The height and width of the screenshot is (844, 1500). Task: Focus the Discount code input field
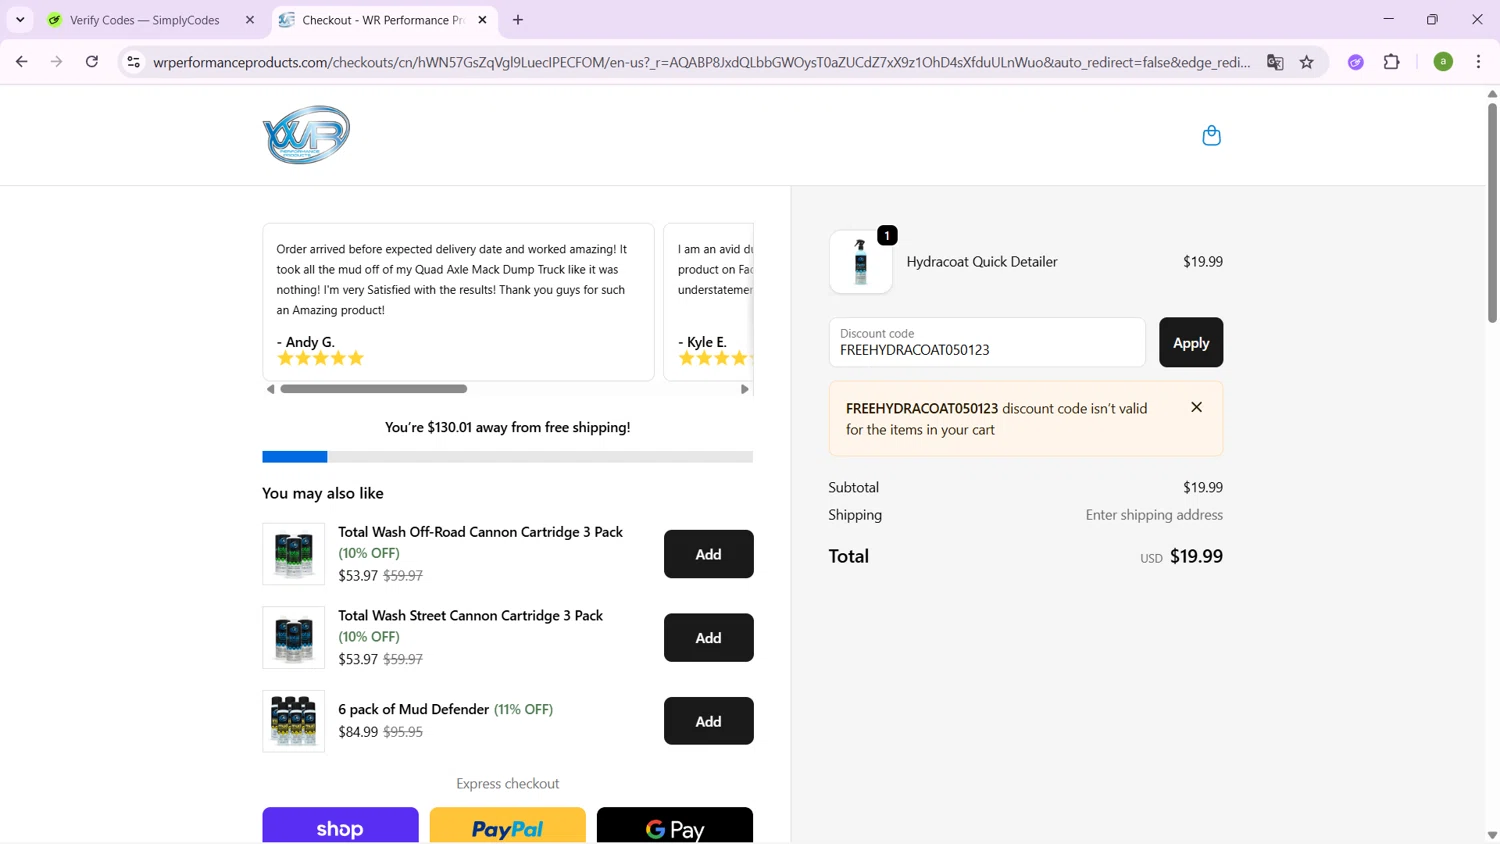pos(986,342)
